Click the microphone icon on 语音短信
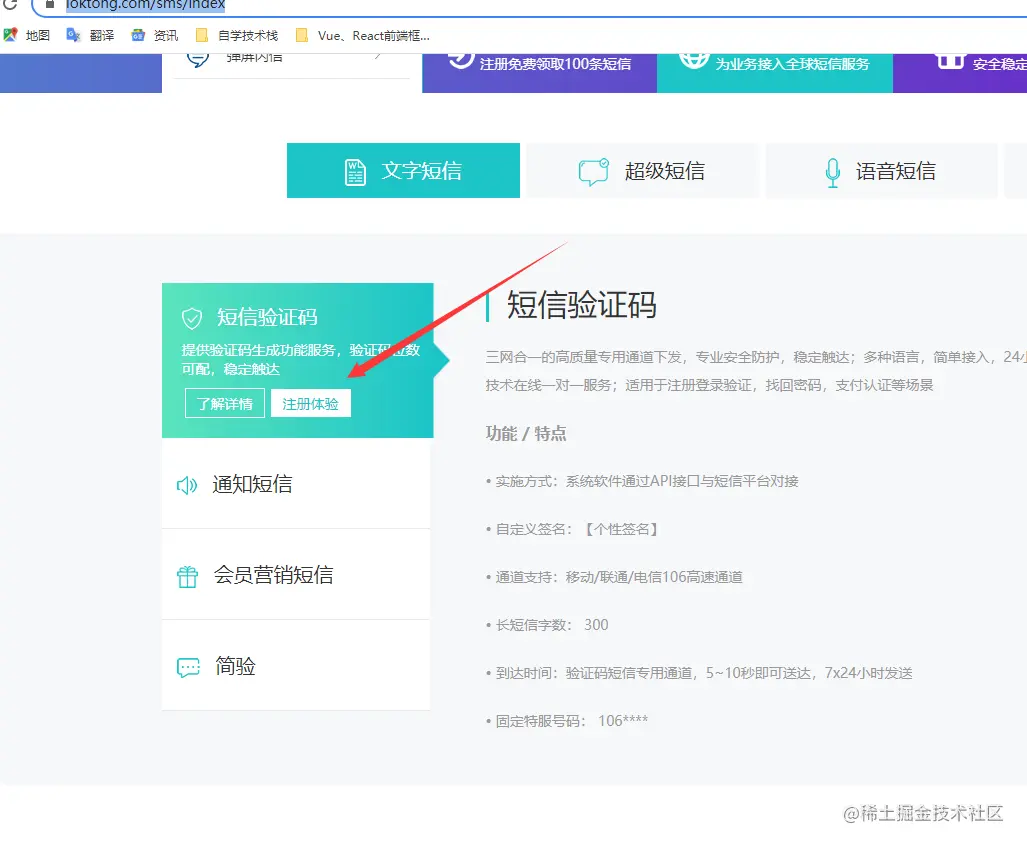Image resolution: width=1027 pixels, height=847 pixels. [x=832, y=172]
